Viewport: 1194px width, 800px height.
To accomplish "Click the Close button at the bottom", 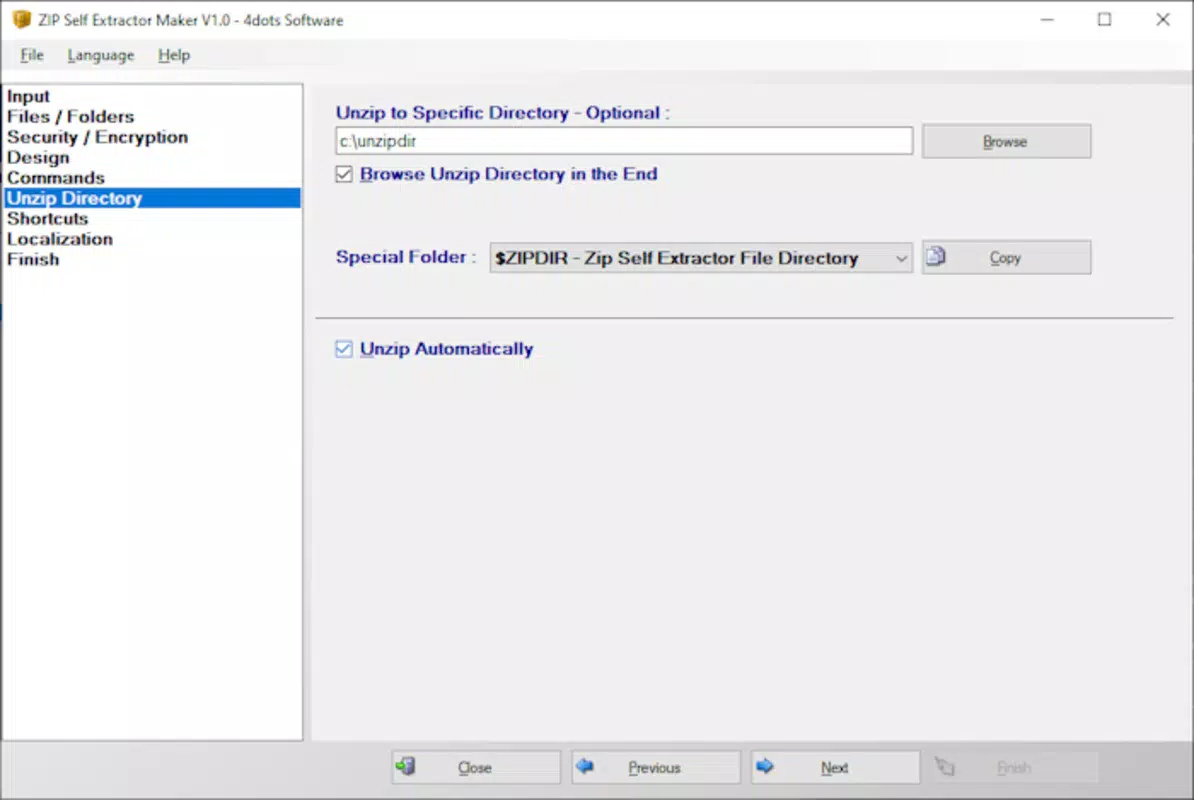I will (476, 767).
